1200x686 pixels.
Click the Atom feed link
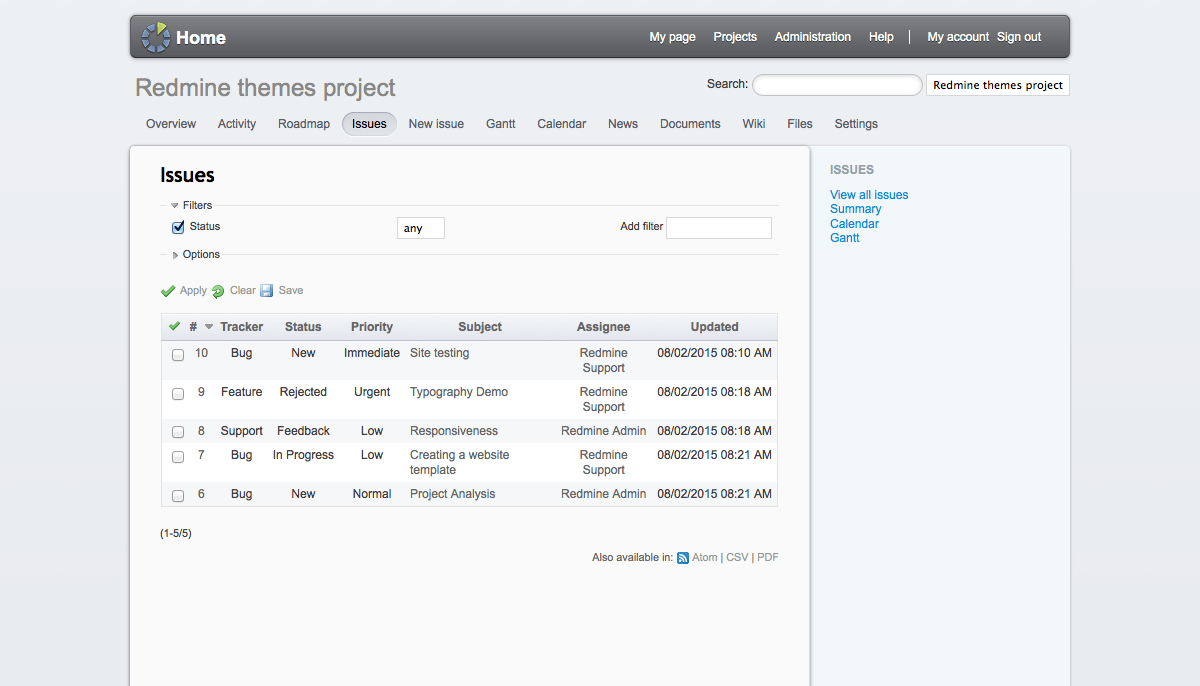click(705, 558)
